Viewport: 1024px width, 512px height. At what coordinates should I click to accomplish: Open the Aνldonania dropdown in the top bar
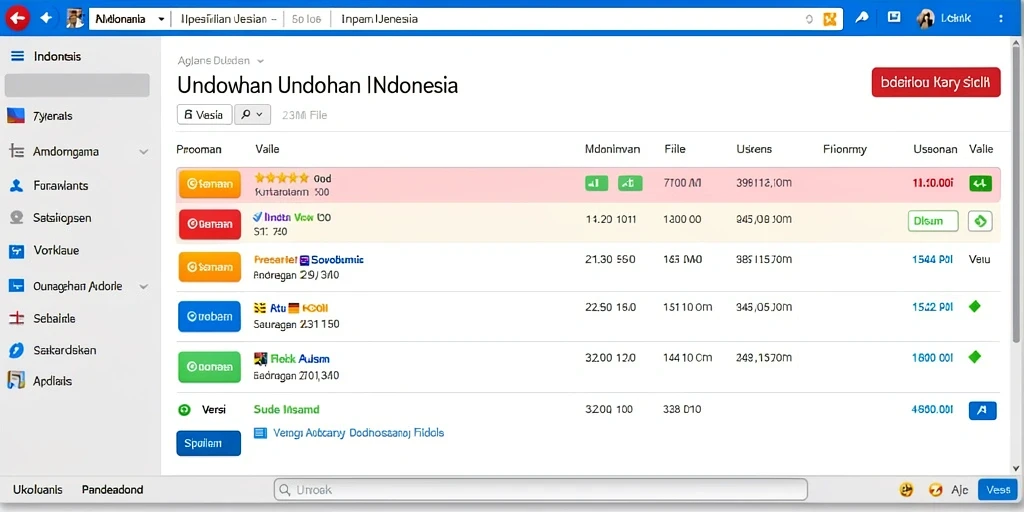pos(129,19)
